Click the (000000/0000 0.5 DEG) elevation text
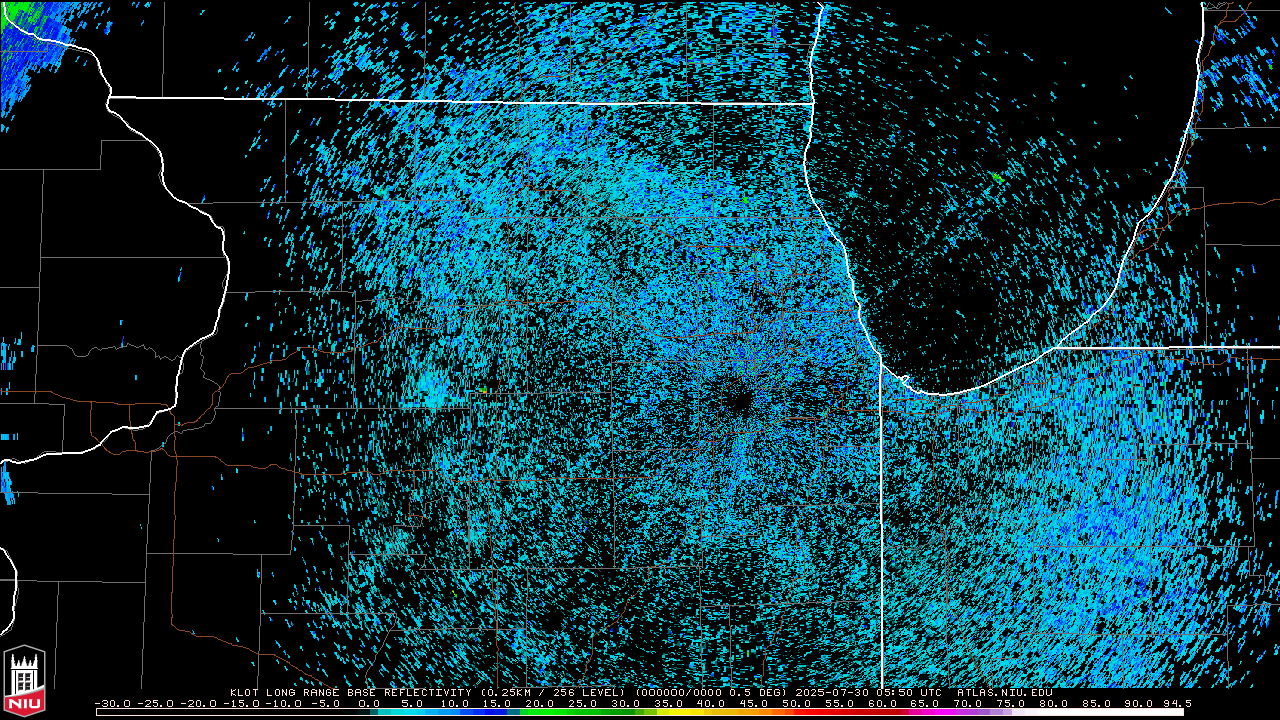Viewport: 1280px width, 720px height. point(711,692)
